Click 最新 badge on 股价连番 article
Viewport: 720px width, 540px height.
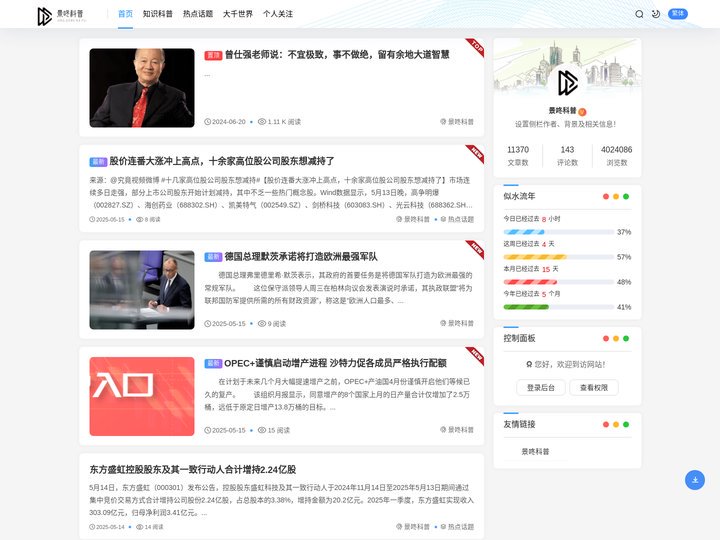(98, 162)
